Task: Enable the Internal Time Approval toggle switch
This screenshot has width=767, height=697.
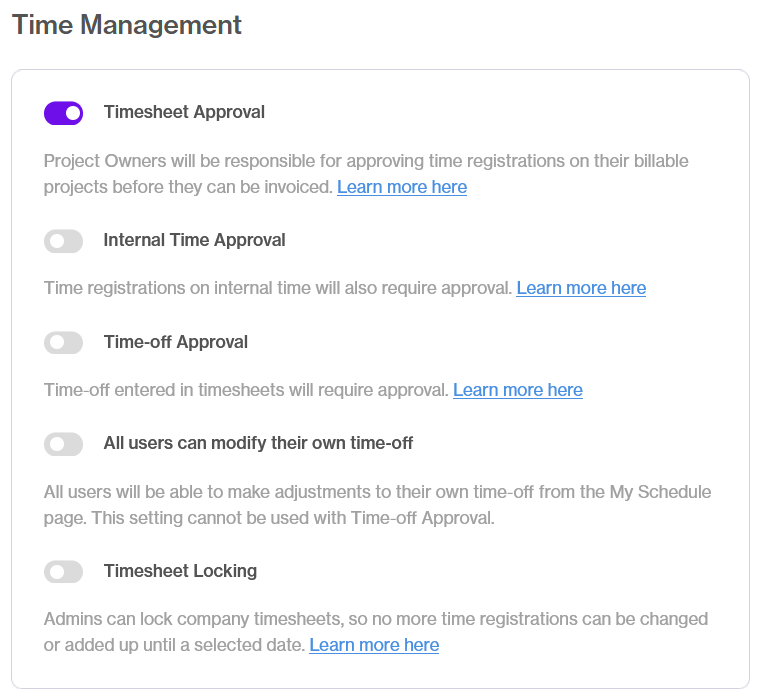Action: point(64,241)
